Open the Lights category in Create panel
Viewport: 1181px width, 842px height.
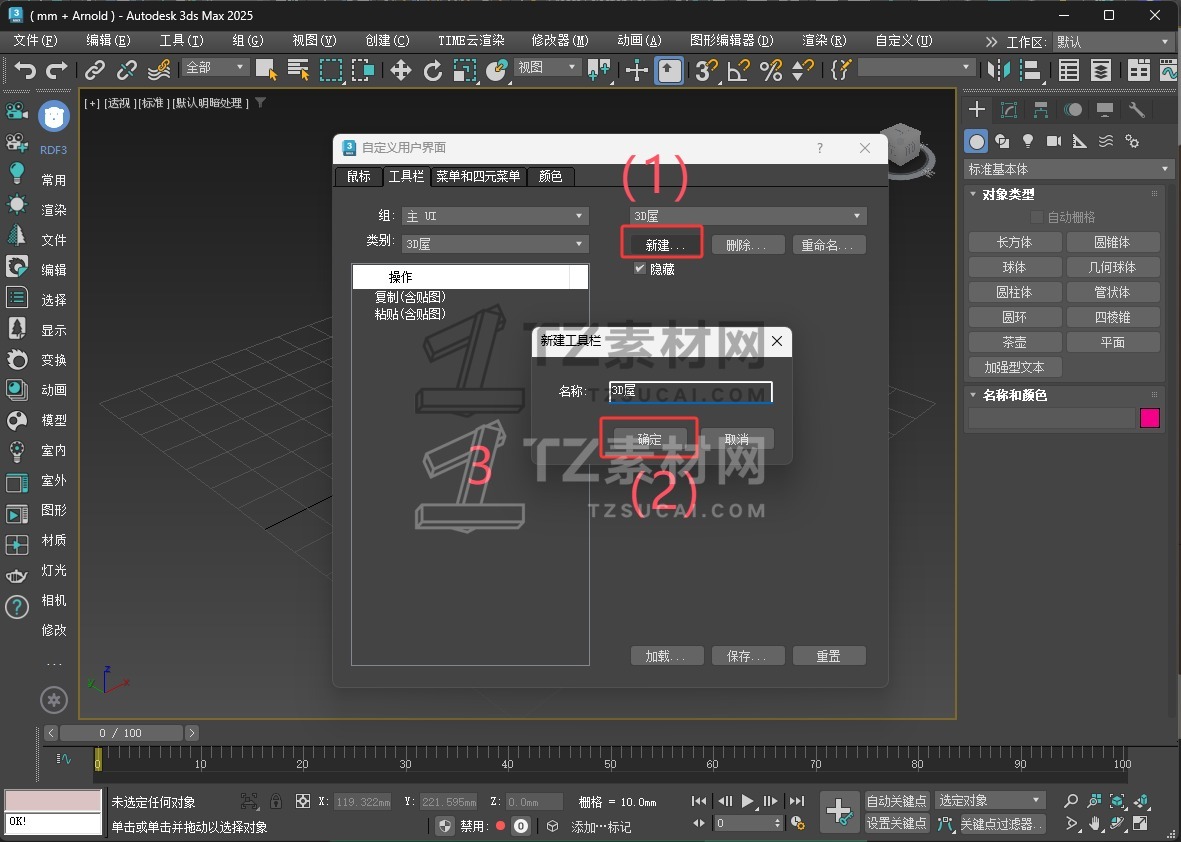[x=1026, y=141]
